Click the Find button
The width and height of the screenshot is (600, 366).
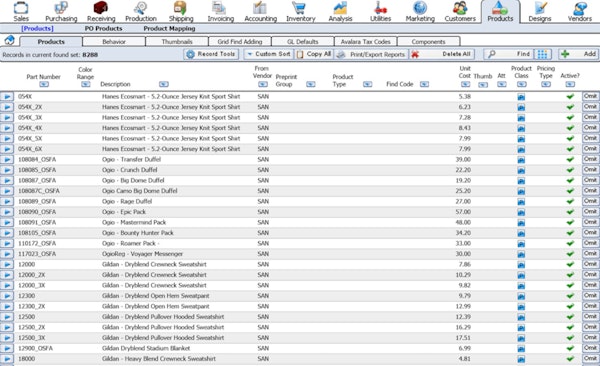509,54
